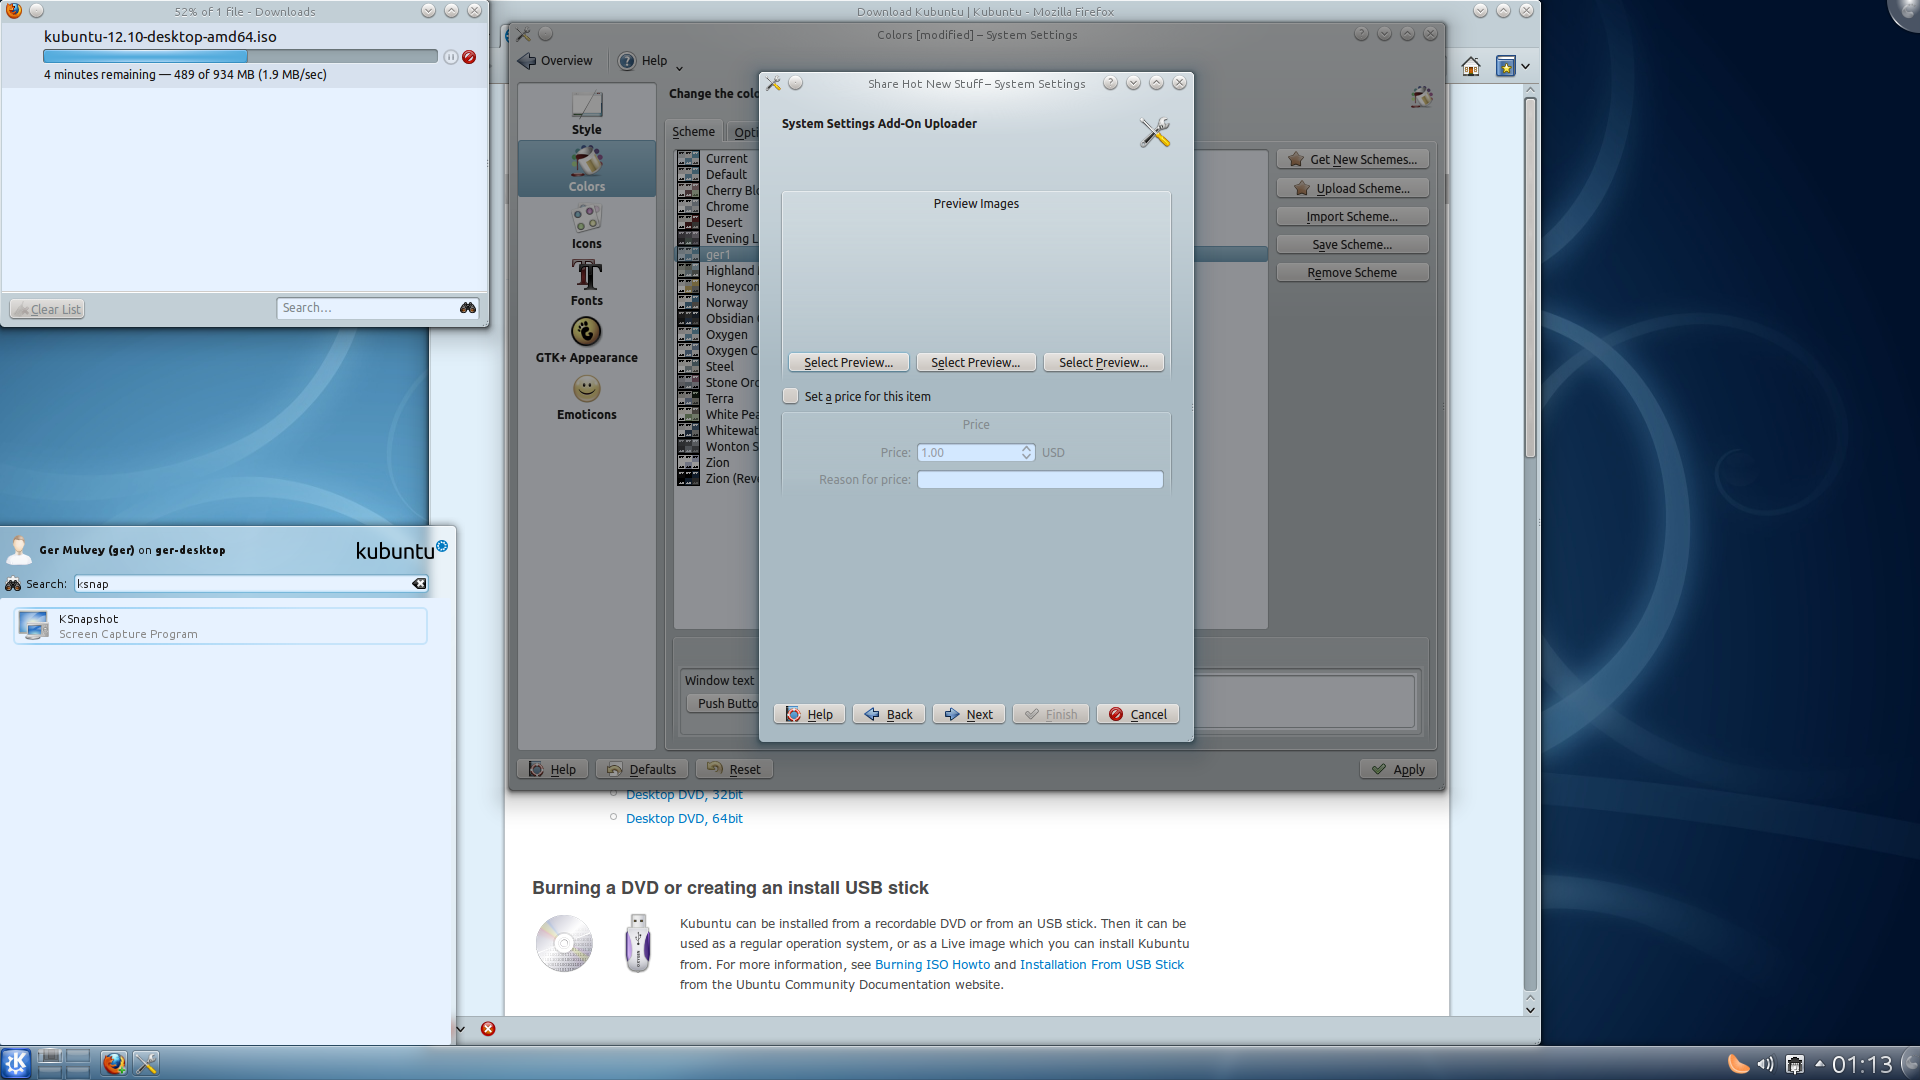This screenshot has height=1080, width=1920.
Task: Click the binoculars icon in Downloads search
Action: (x=467, y=308)
